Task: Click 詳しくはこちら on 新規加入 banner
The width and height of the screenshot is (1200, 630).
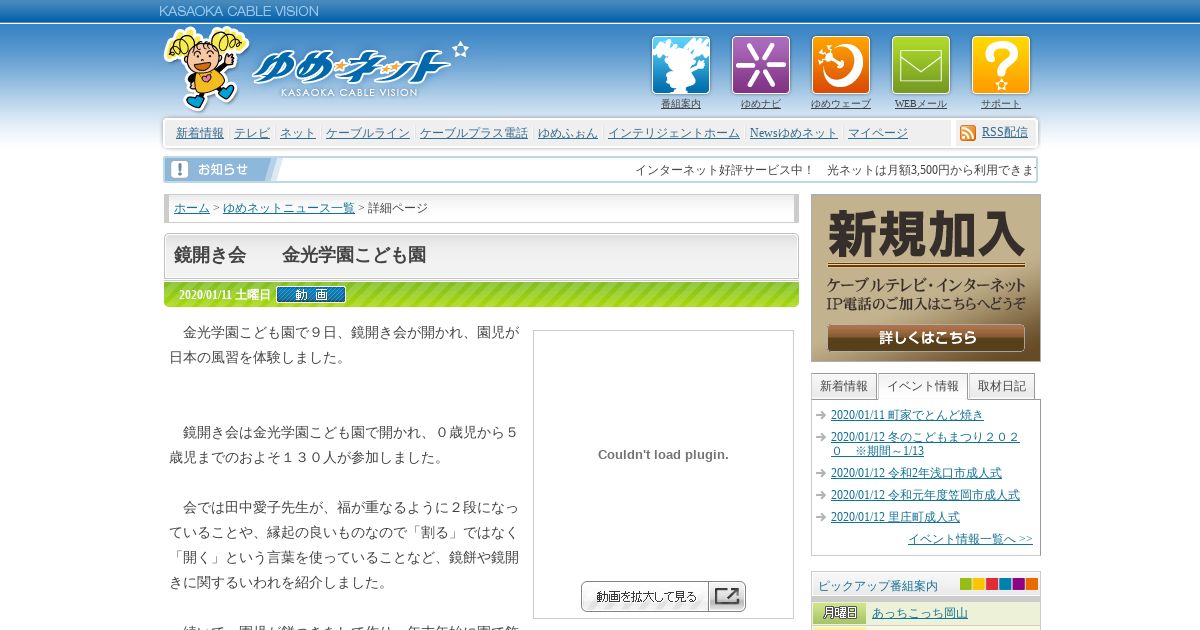Action: [x=926, y=338]
